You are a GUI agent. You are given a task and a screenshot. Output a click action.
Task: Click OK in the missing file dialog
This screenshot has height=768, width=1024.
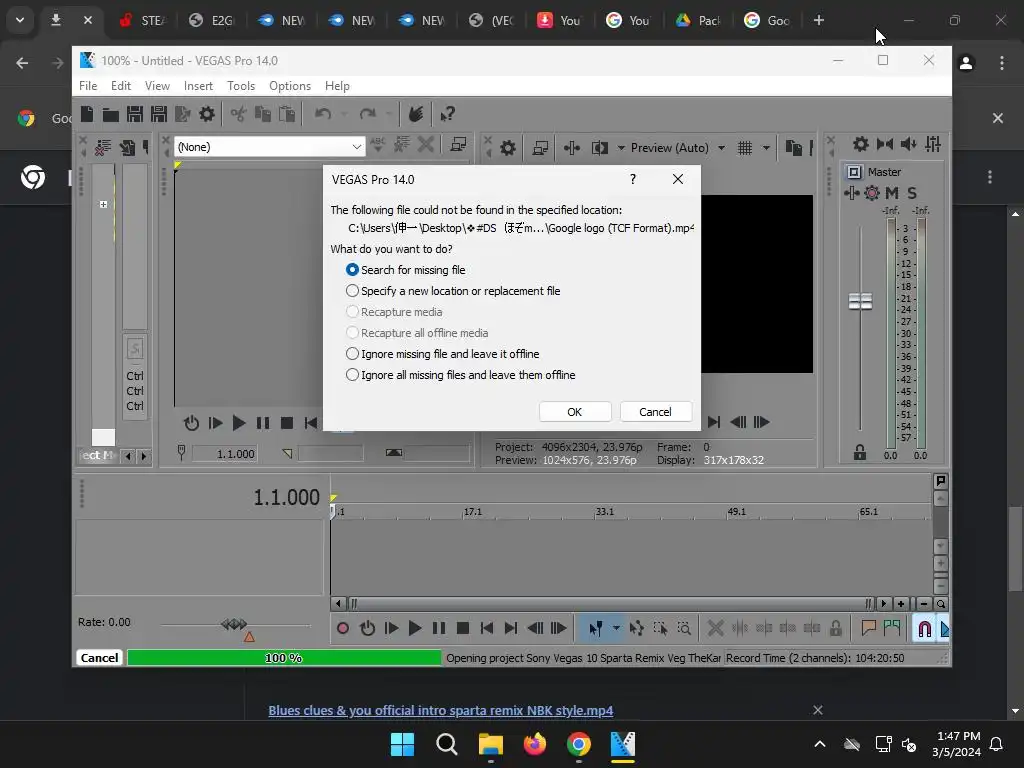(575, 411)
